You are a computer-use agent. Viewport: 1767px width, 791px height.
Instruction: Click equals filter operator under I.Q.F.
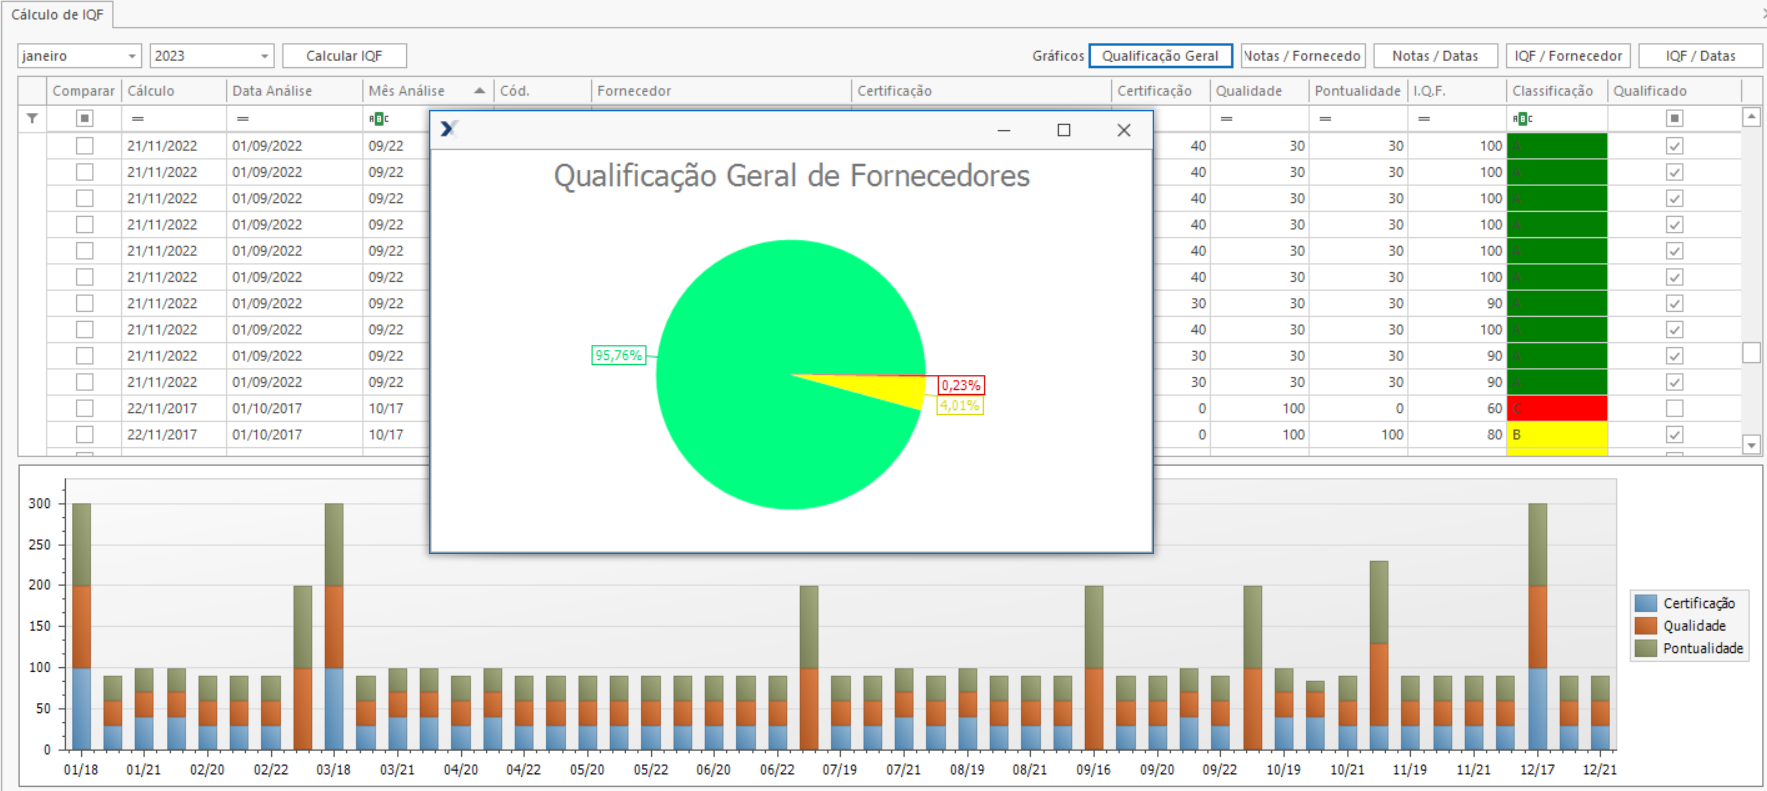coord(1424,119)
